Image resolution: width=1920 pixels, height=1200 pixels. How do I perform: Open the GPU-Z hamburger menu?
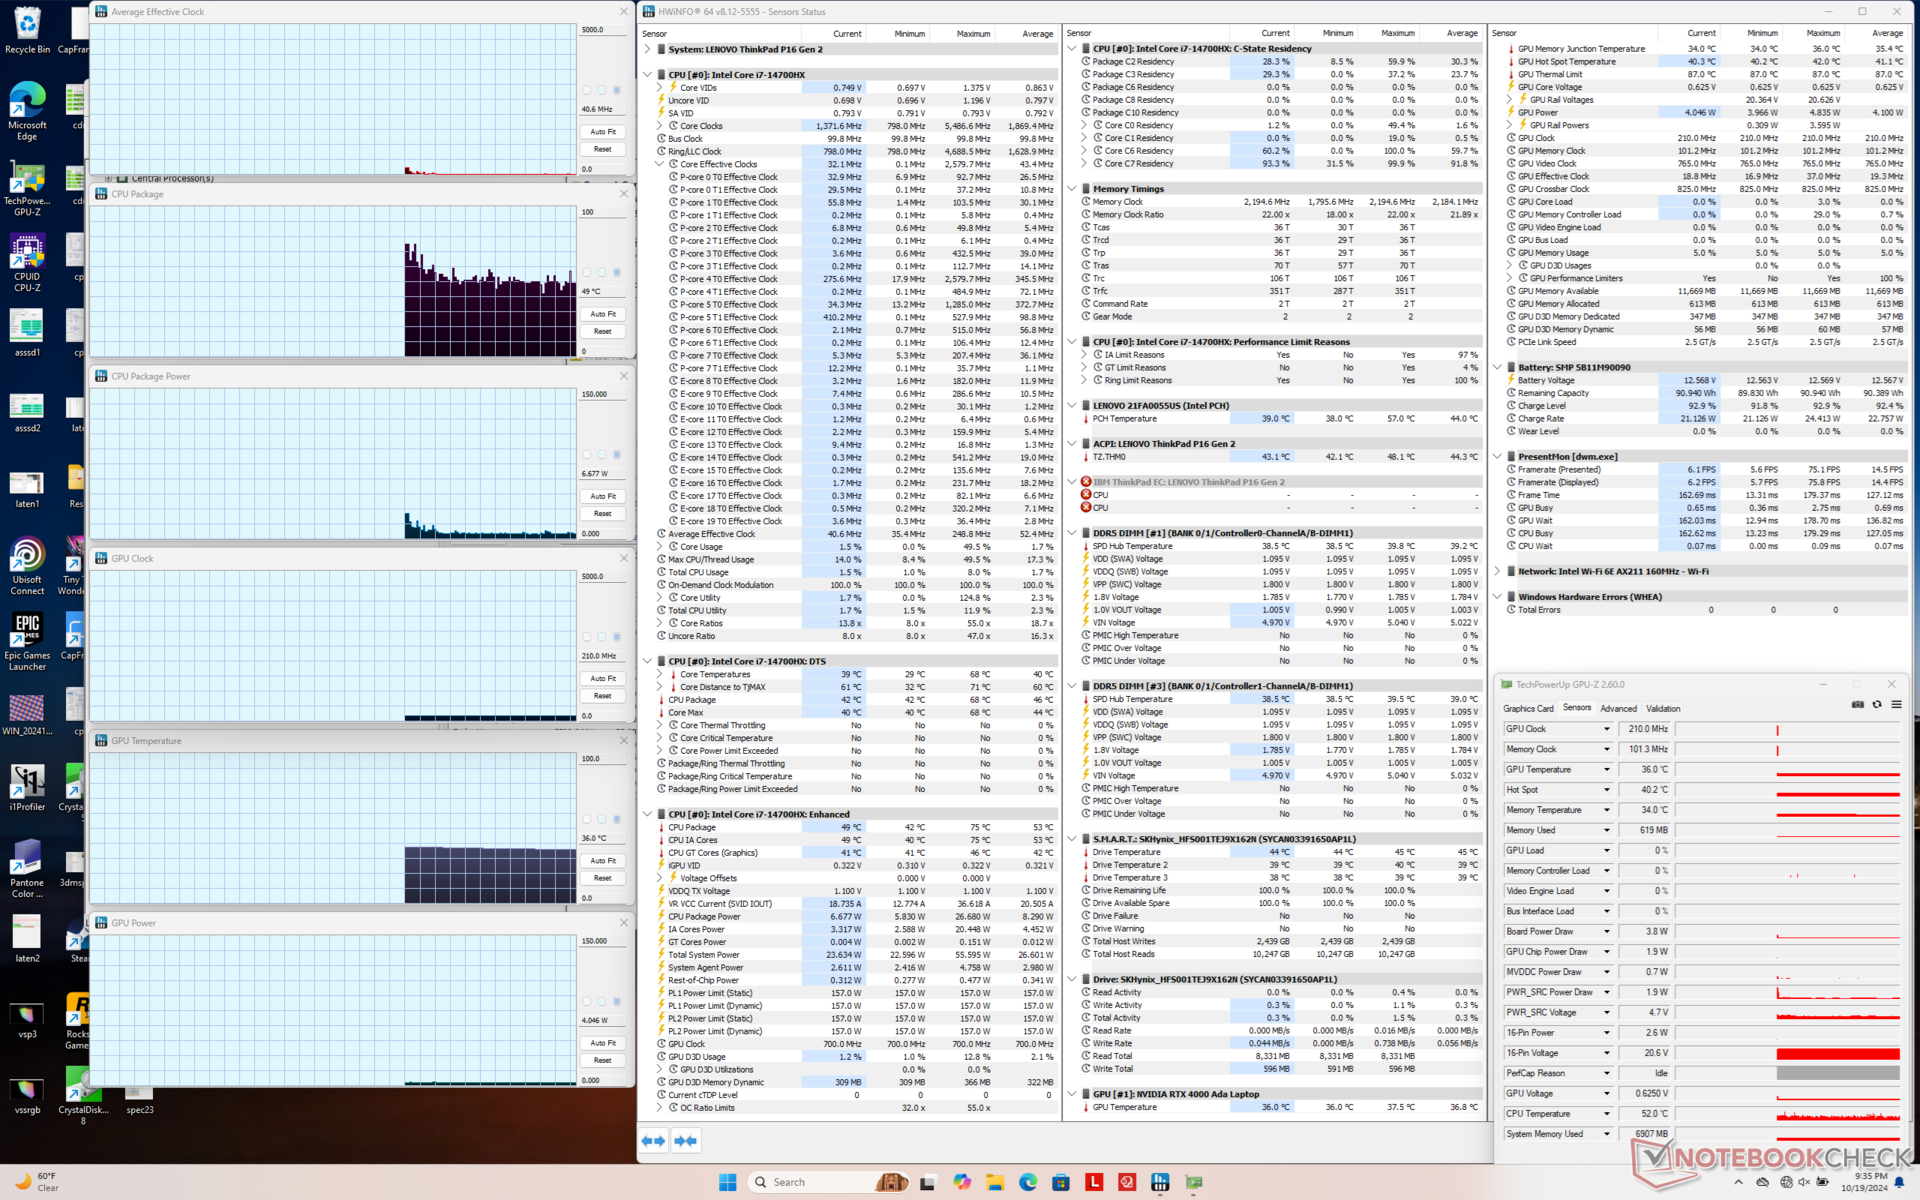(1896, 704)
